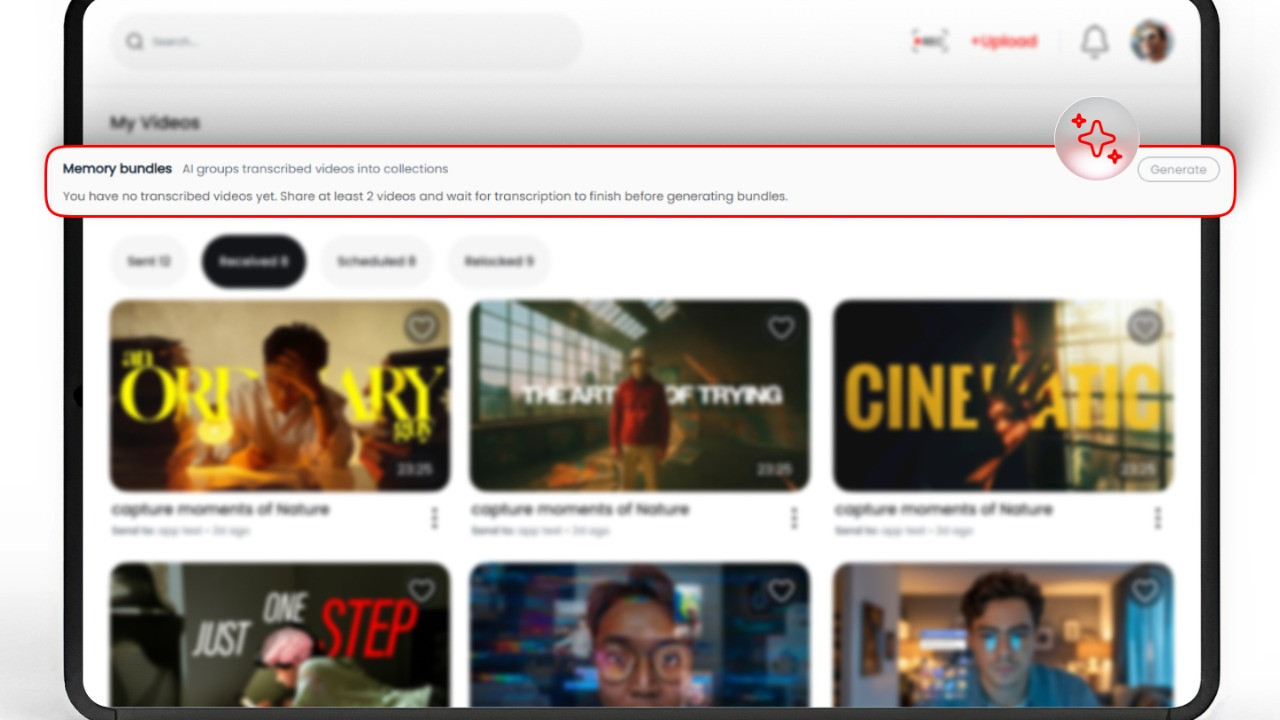
Task: Switch to the Sent 12 tab
Action: pyautogui.click(x=148, y=261)
